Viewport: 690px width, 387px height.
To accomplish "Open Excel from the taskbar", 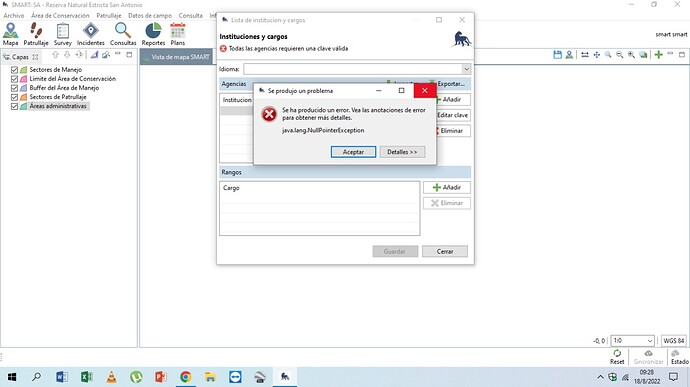I will tap(87, 377).
